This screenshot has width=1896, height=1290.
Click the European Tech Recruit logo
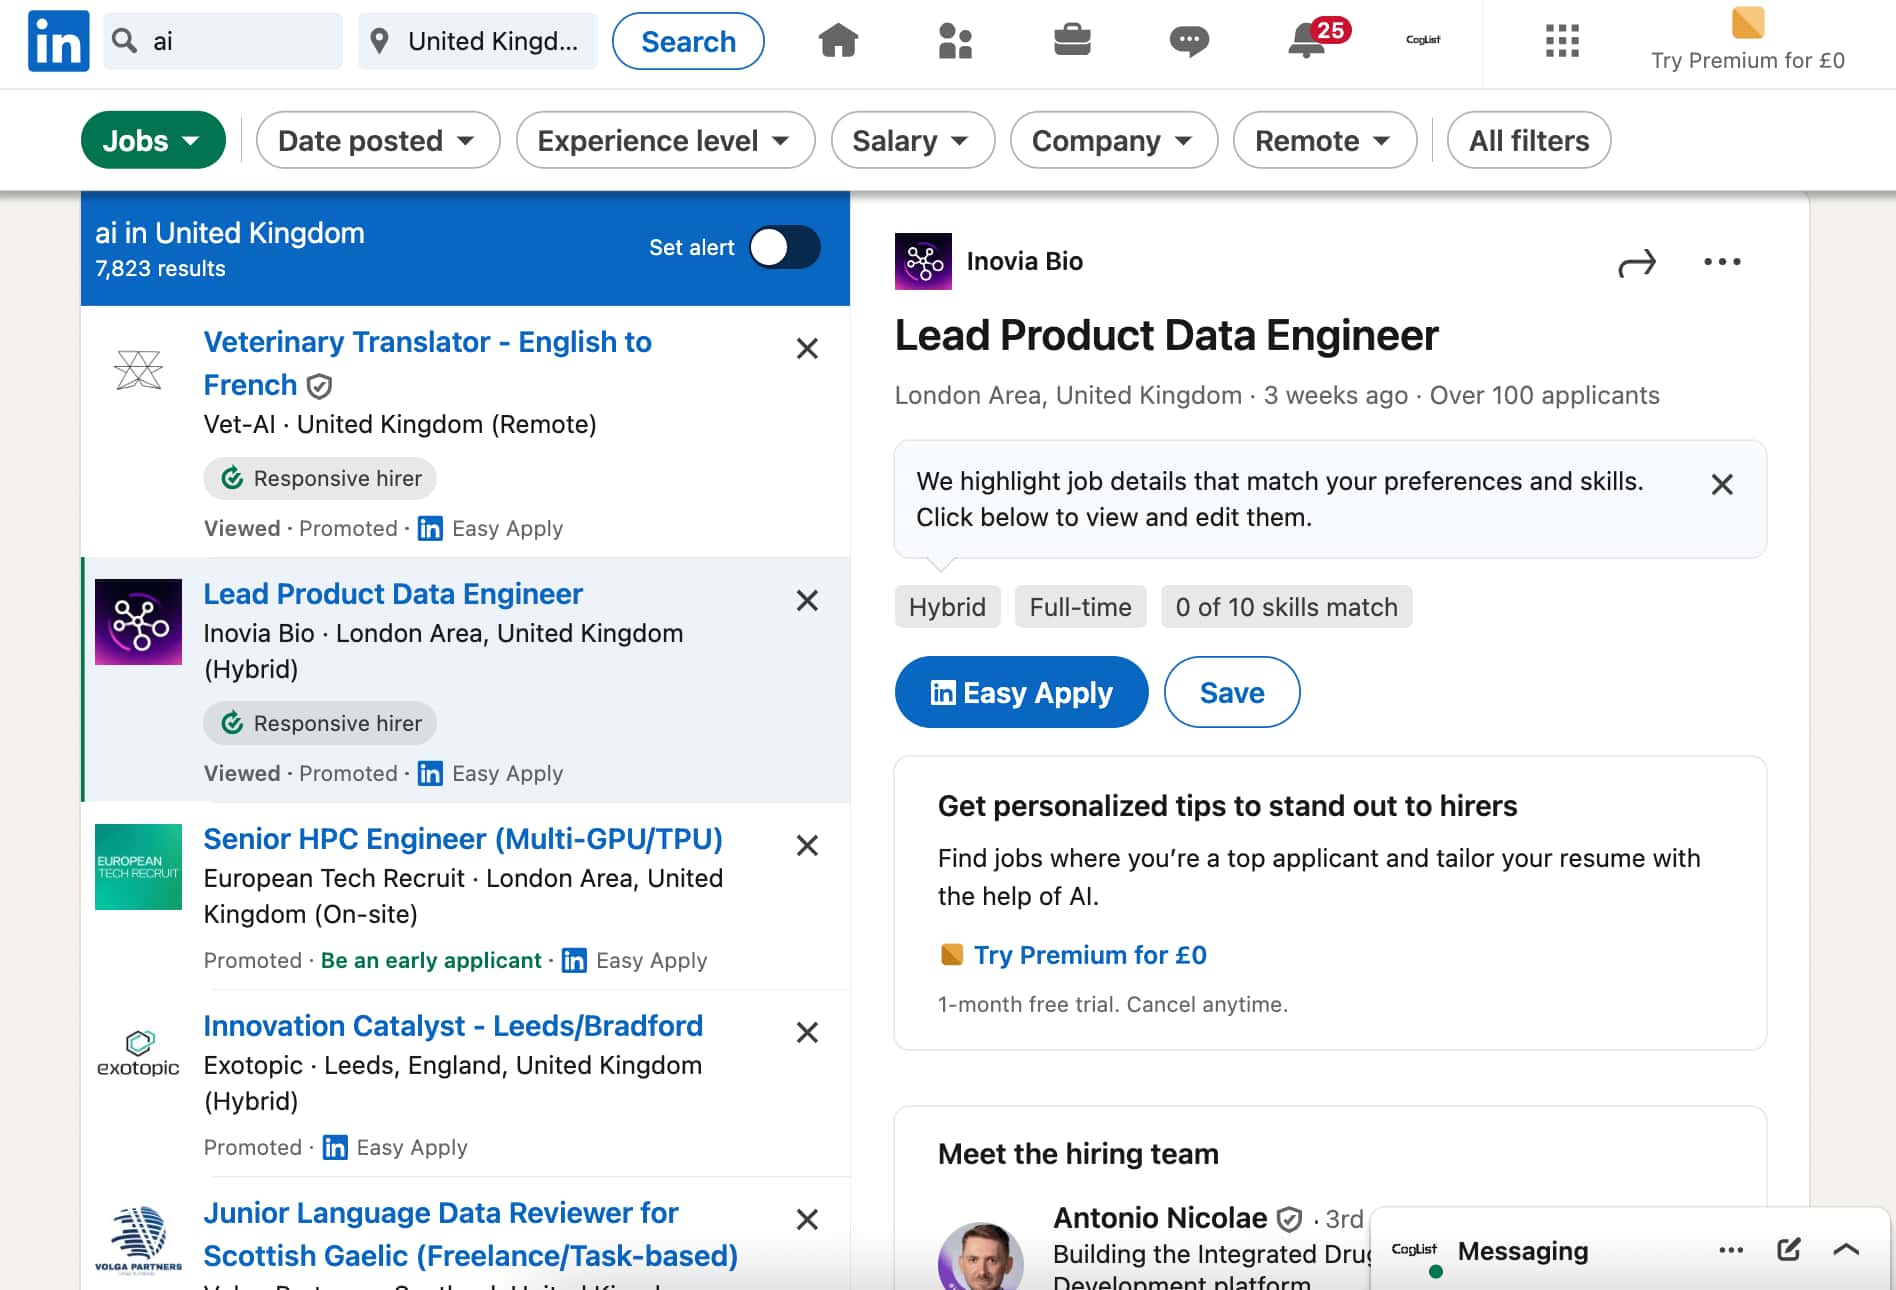(x=138, y=867)
